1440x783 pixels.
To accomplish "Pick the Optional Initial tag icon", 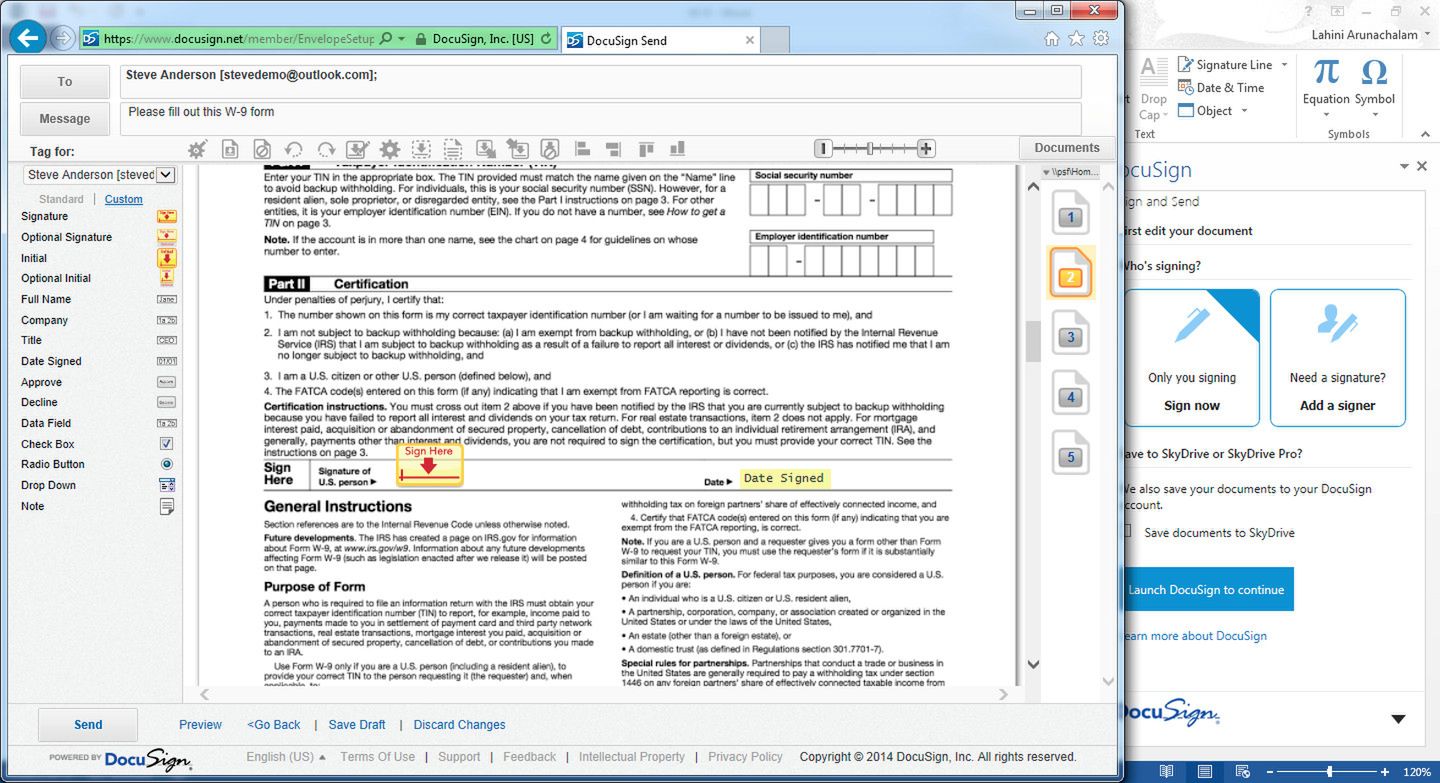I will click(x=167, y=278).
